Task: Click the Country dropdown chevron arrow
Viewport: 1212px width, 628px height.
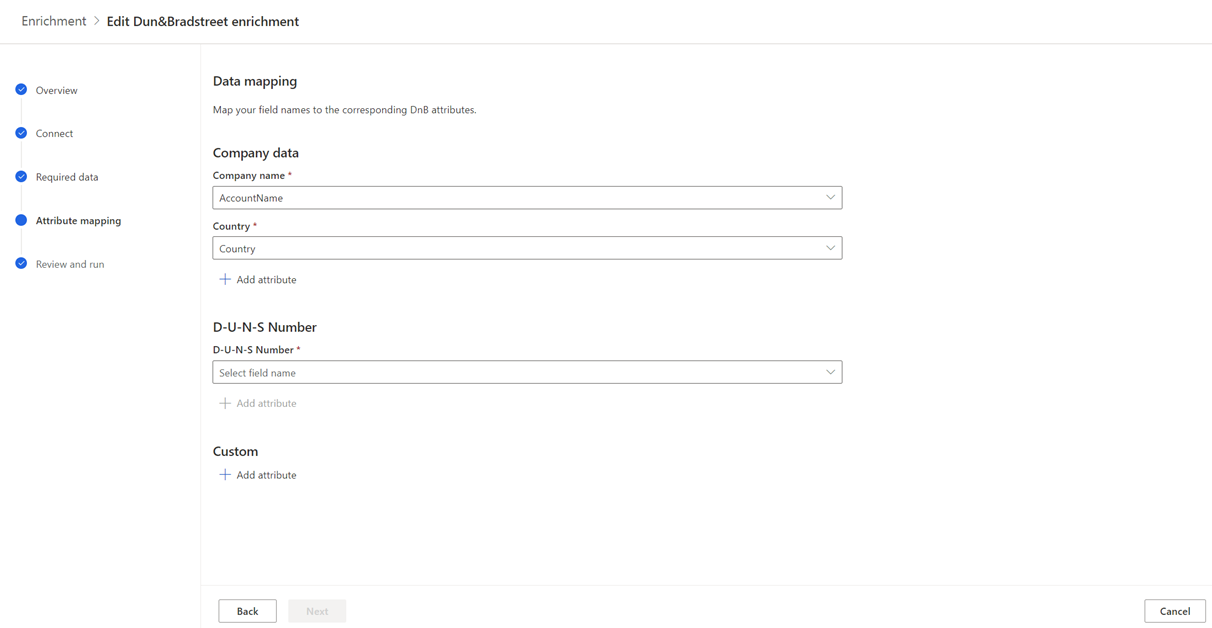Action: 830,248
